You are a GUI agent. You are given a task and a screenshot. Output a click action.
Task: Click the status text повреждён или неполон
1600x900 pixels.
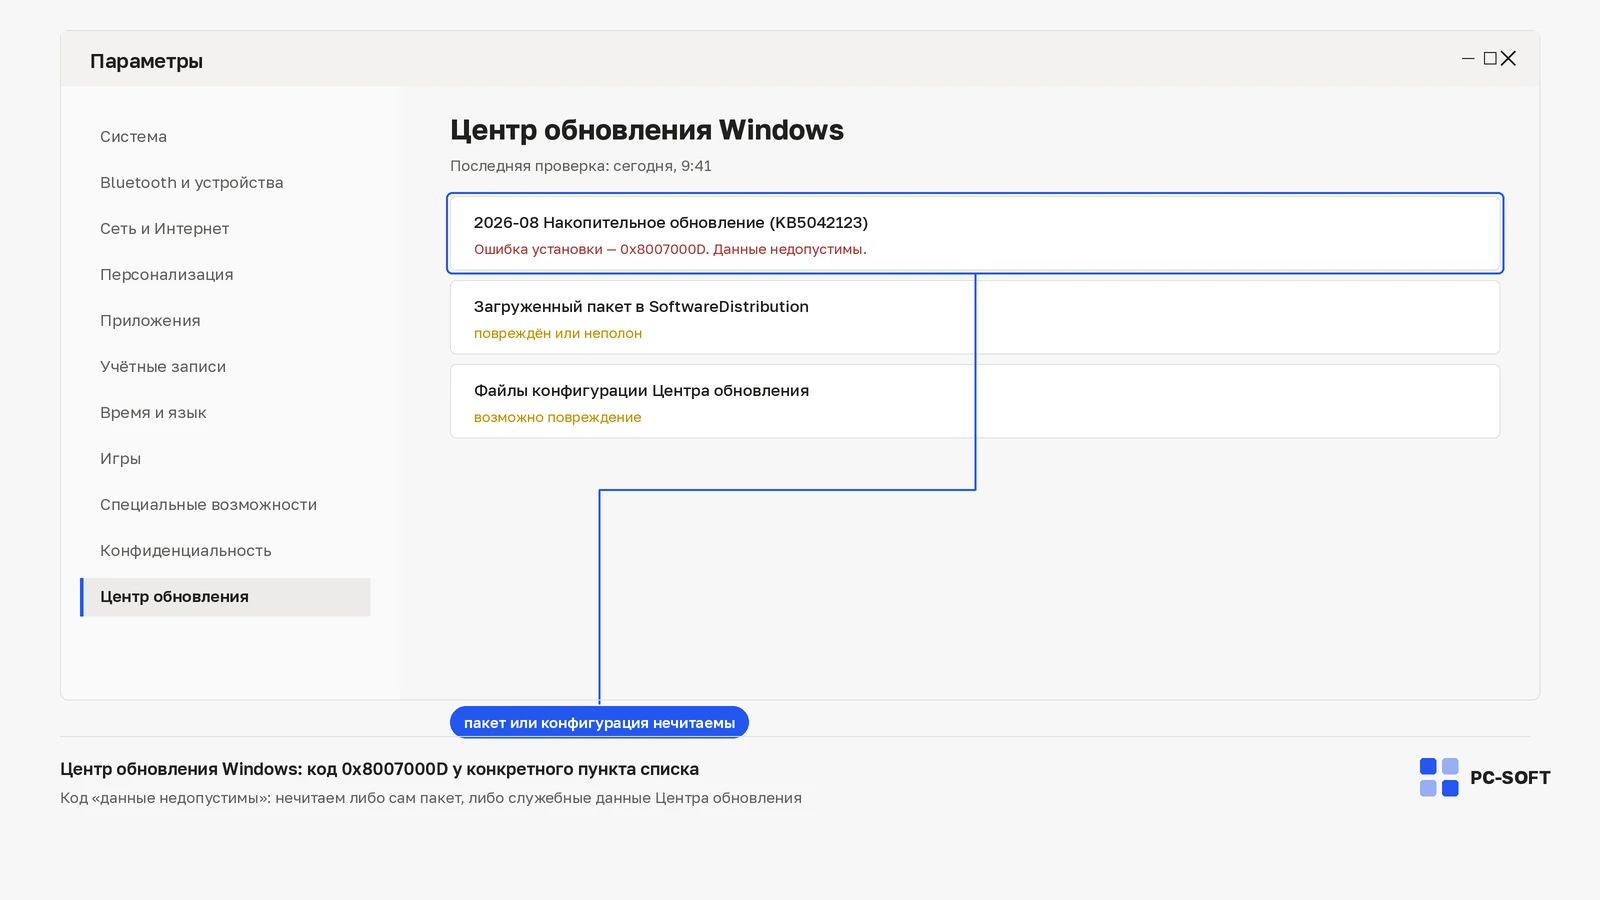point(558,333)
